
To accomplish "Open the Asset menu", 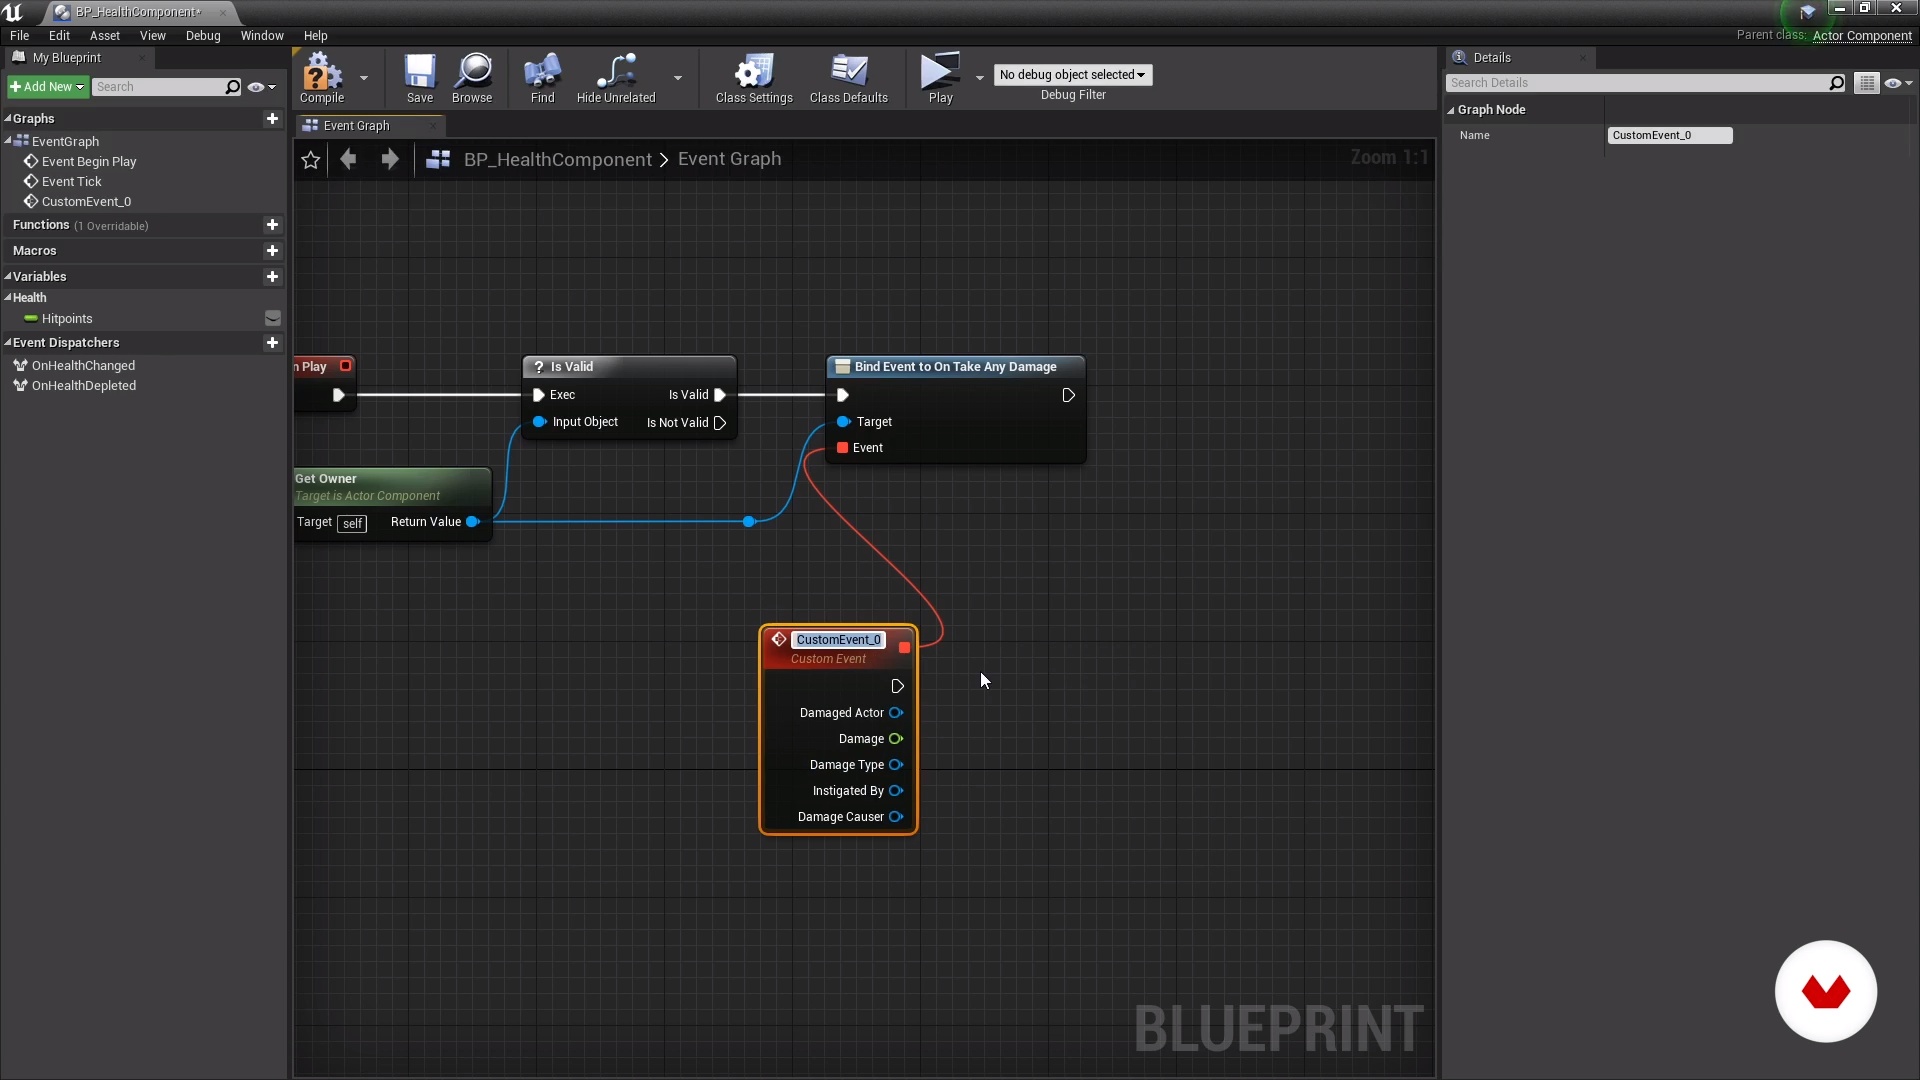I will pyautogui.click(x=105, y=35).
